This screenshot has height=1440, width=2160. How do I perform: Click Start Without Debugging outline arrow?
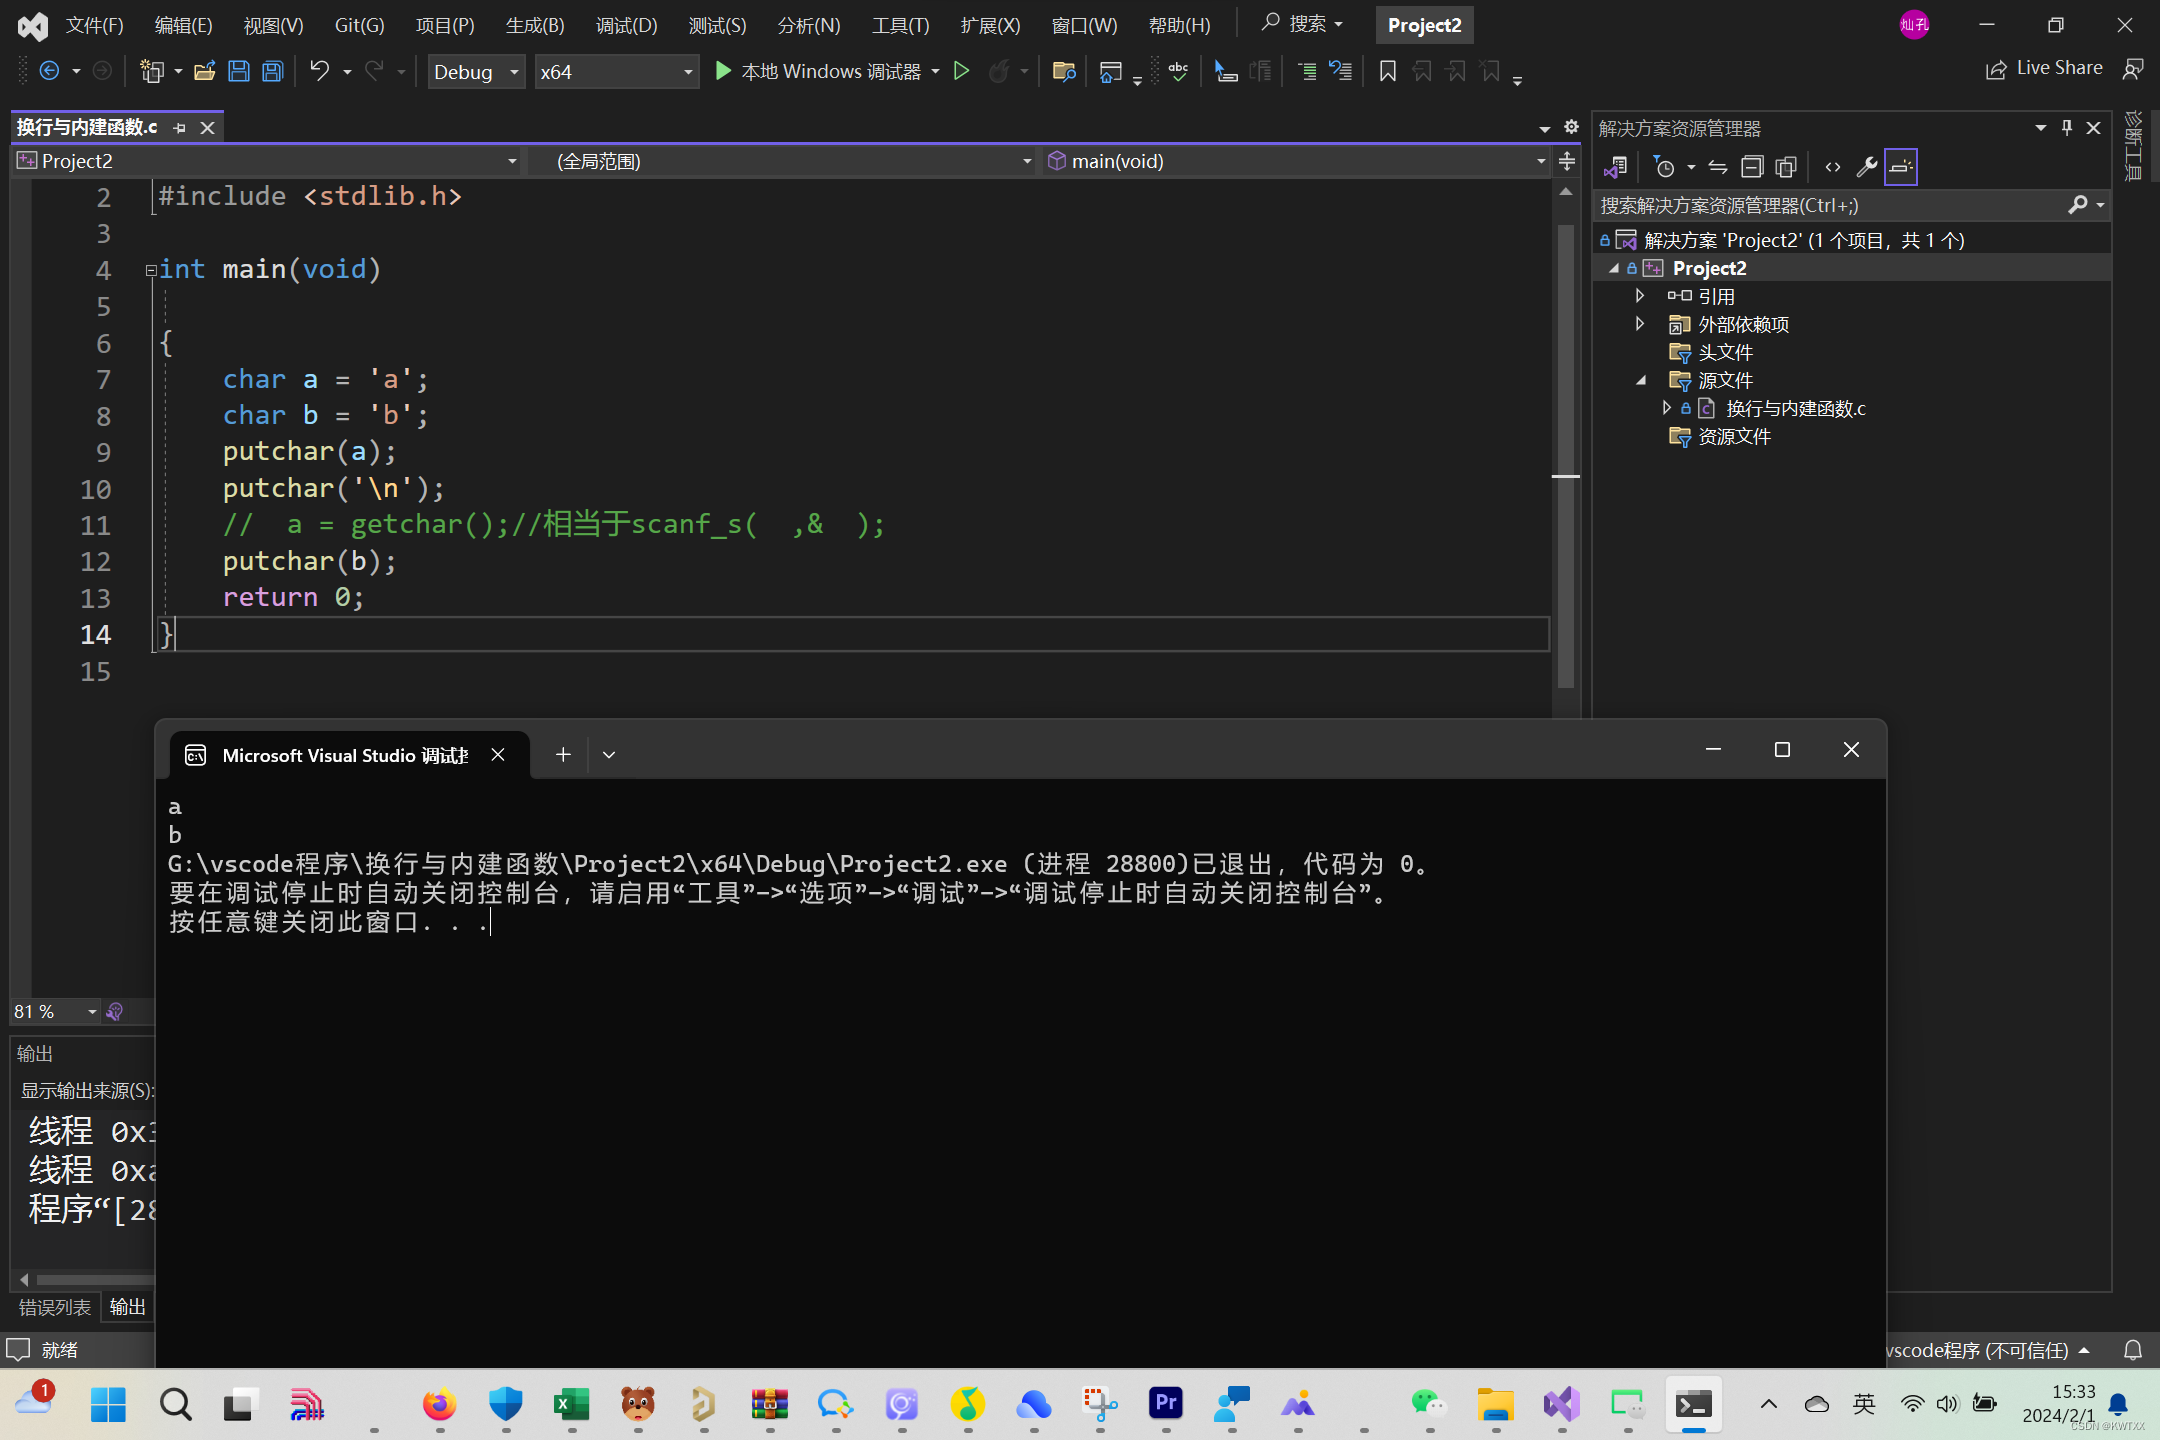[961, 71]
